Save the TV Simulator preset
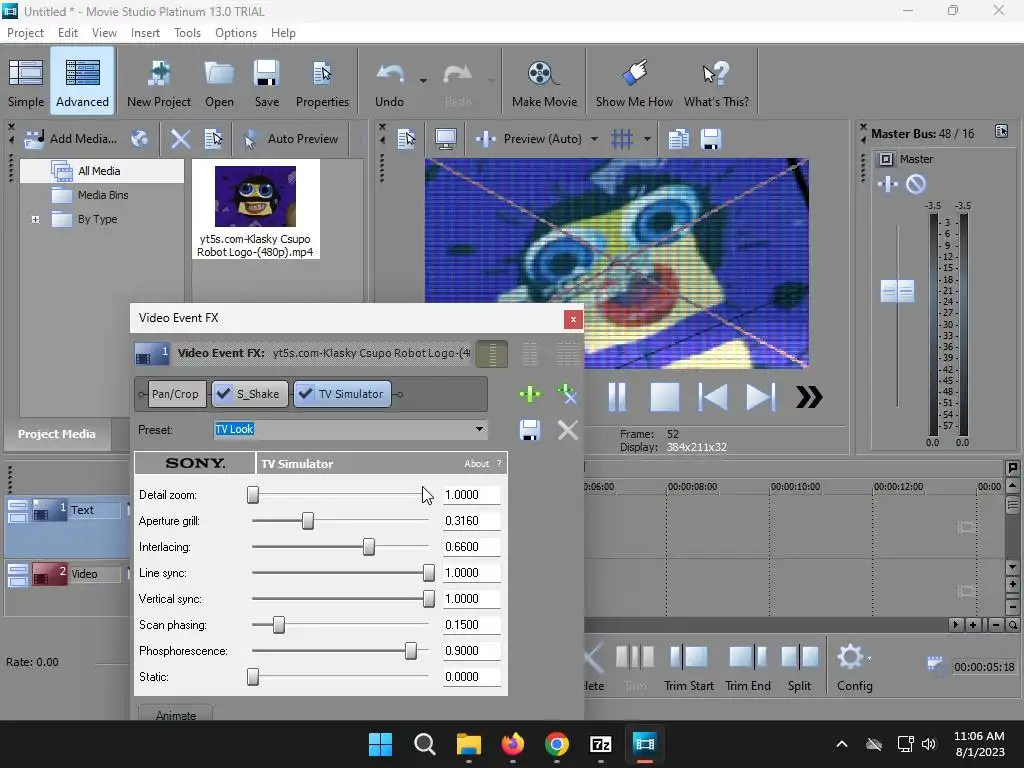 [530, 430]
